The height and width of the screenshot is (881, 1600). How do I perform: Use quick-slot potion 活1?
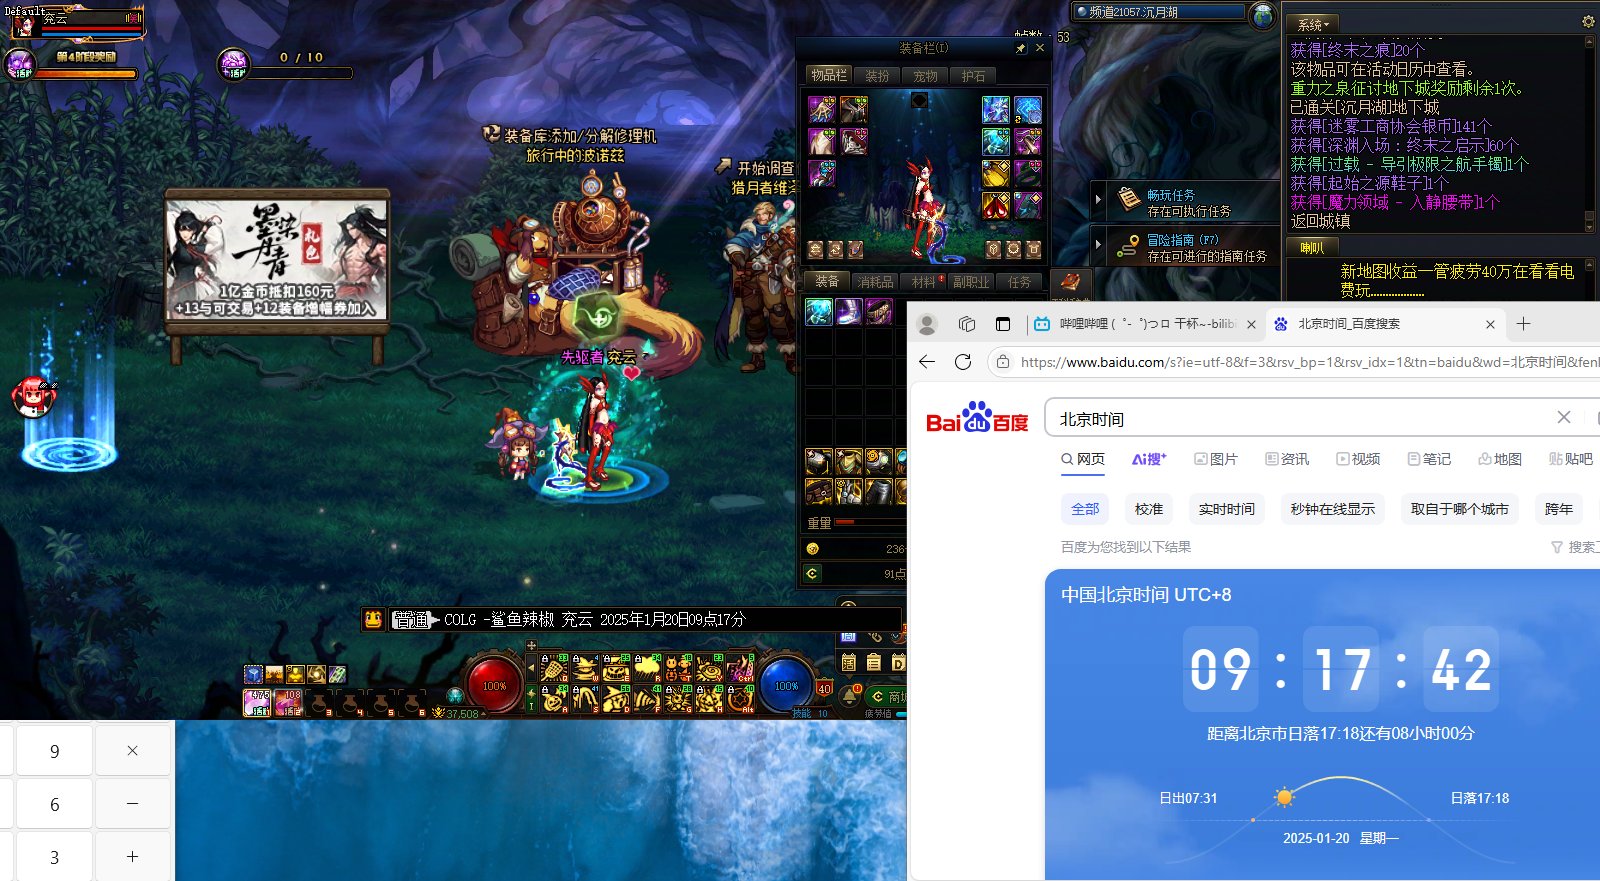(257, 703)
